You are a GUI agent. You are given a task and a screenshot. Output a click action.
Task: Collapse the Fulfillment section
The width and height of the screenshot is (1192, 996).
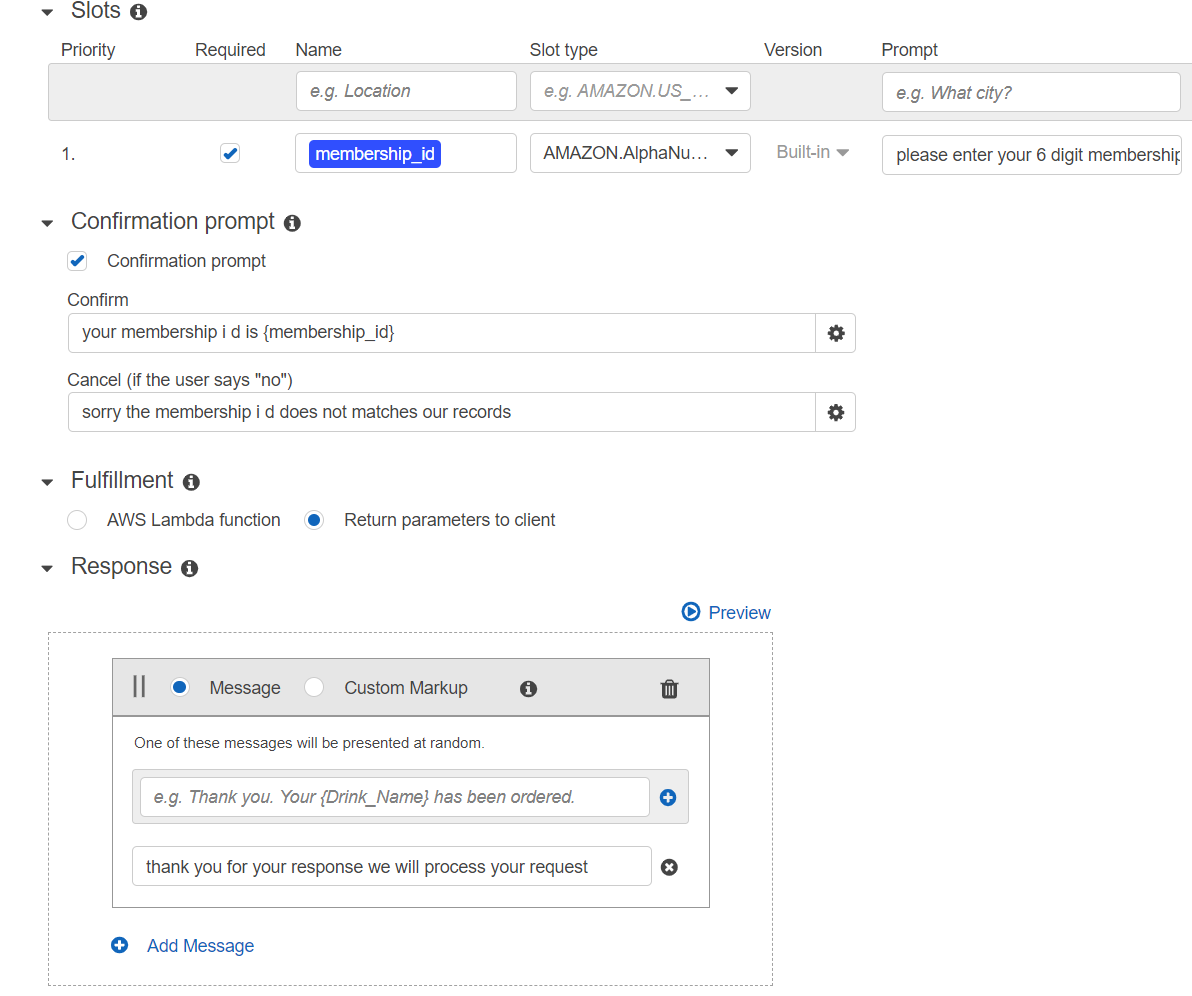47,482
